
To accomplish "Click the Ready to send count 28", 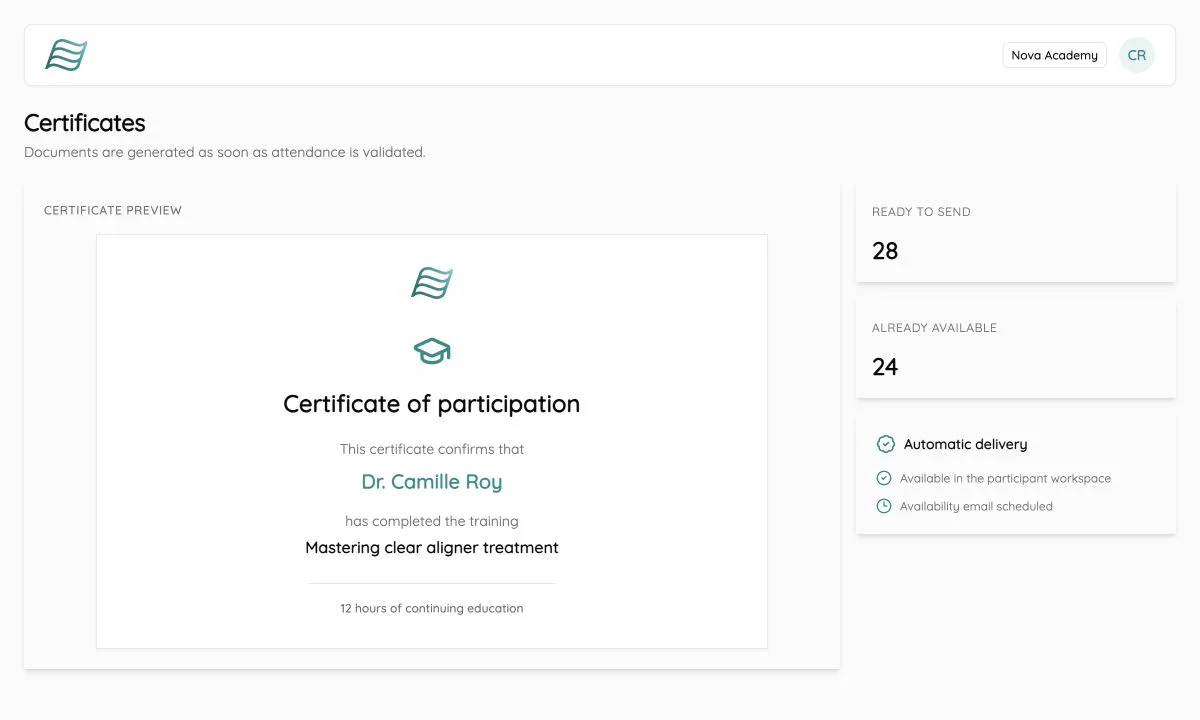I will pos(885,251).
